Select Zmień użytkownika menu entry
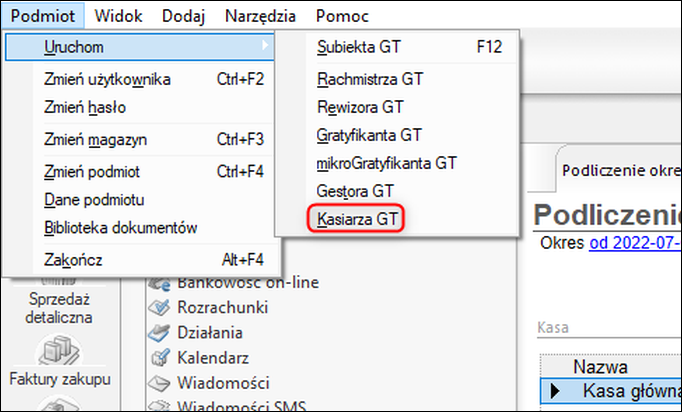The height and width of the screenshot is (412, 682). [107, 79]
